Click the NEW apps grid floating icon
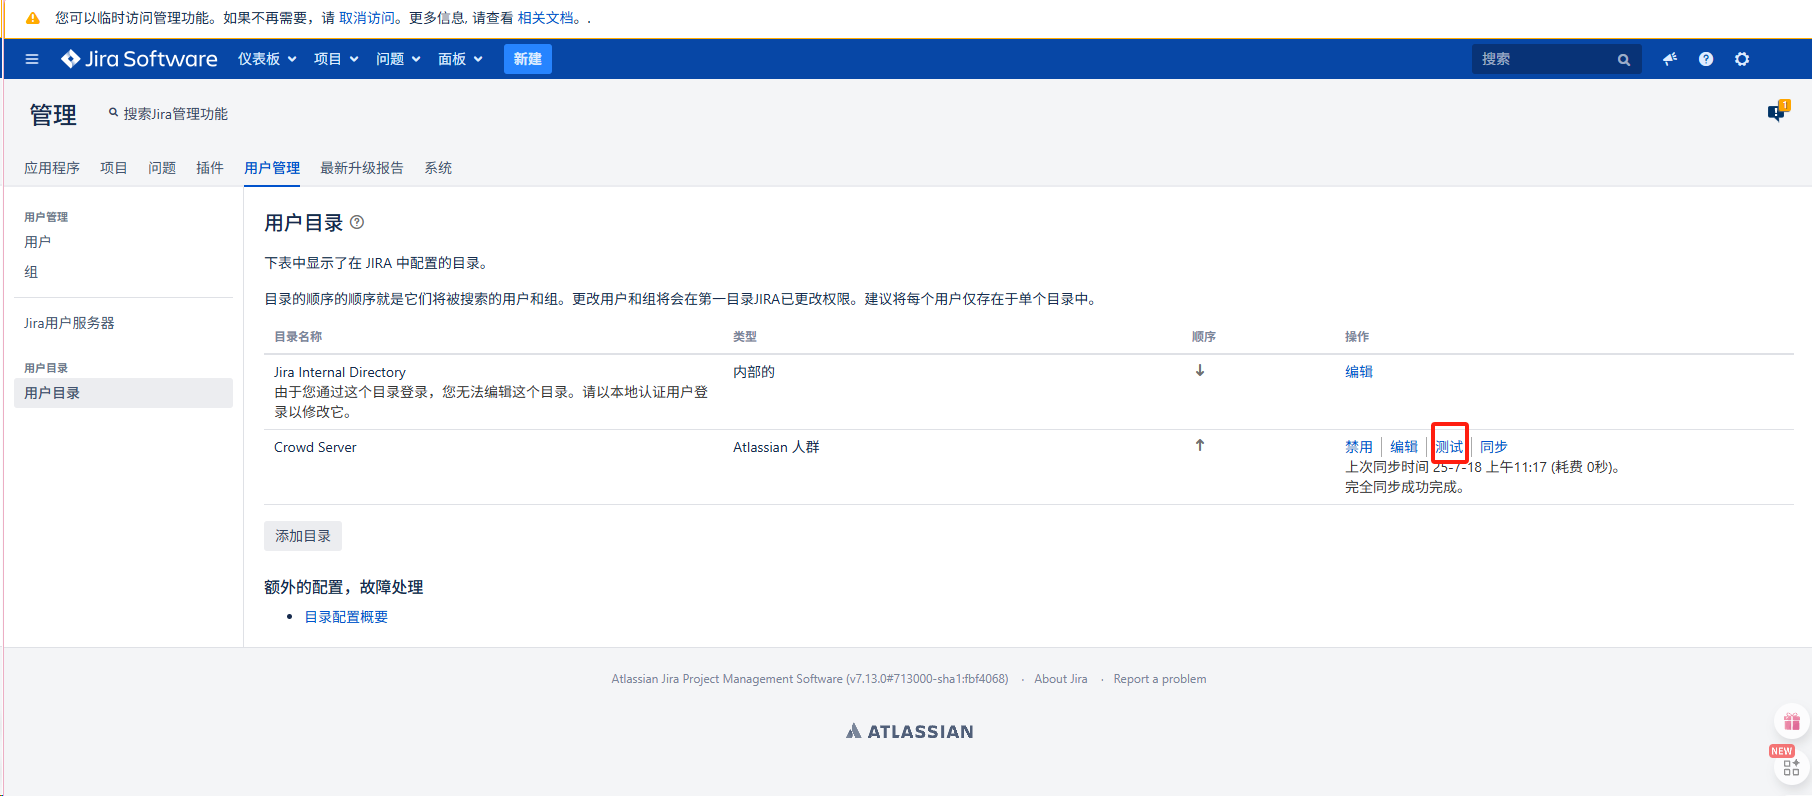The height and width of the screenshot is (796, 1812). tap(1791, 768)
